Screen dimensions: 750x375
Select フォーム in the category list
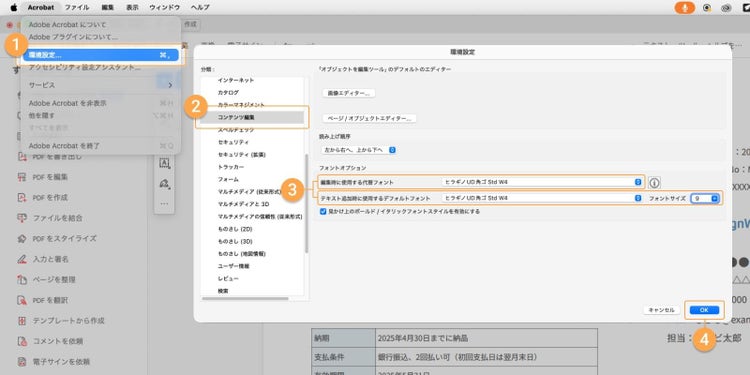click(x=228, y=179)
